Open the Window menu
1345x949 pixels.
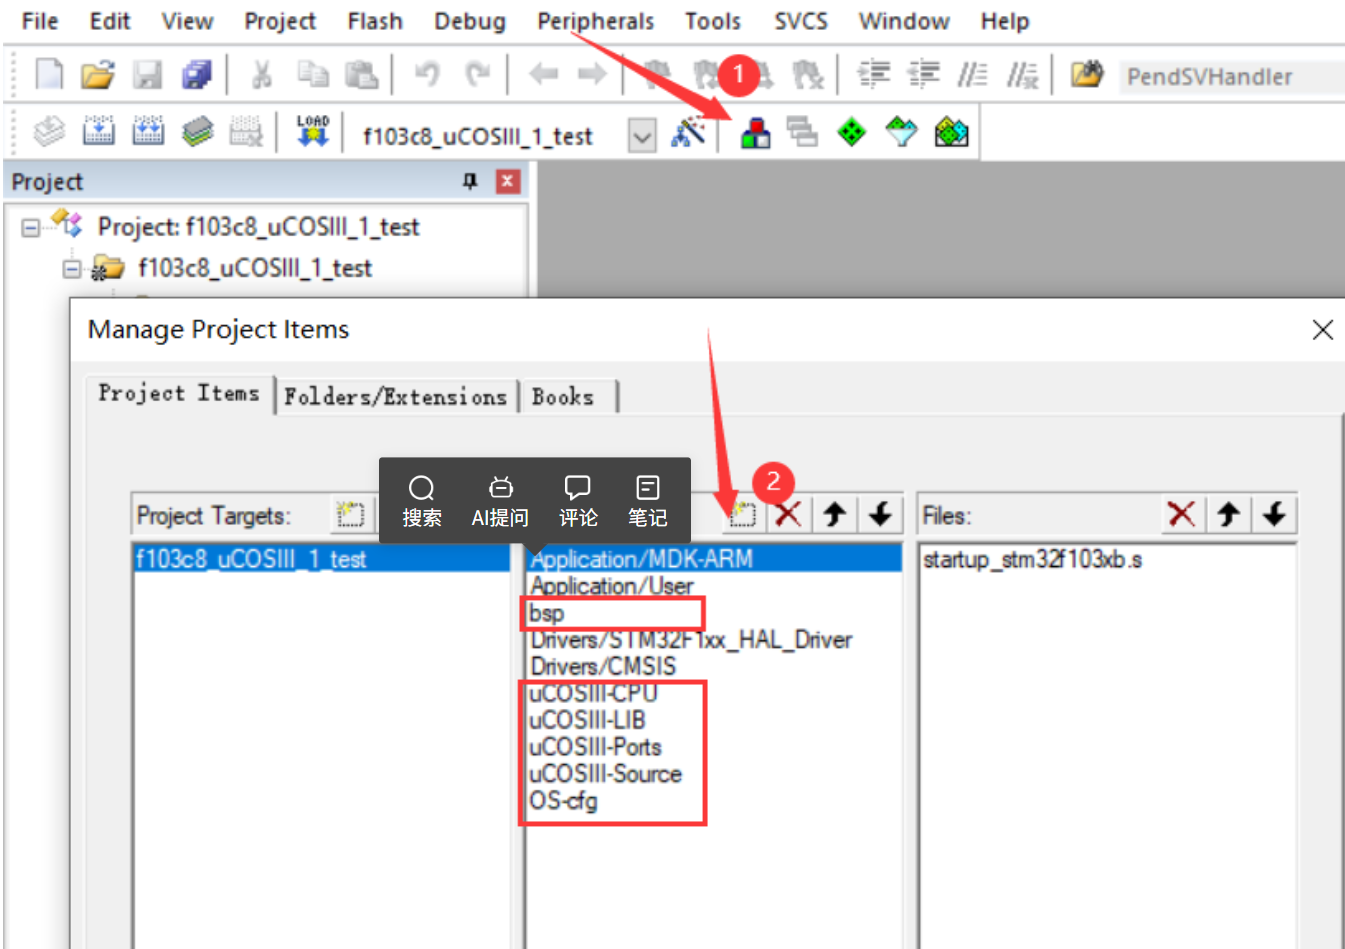pos(904,21)
